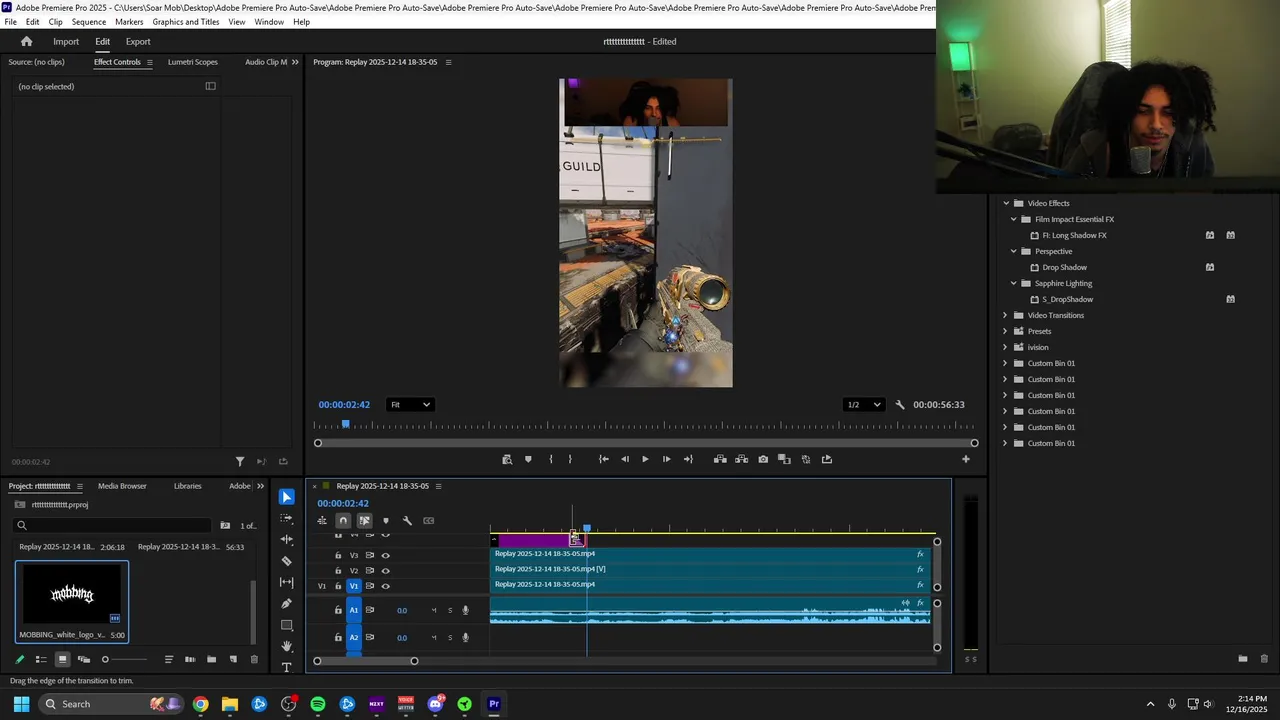The width and height of the screenshot is (1280, 720).
Task: Expand the Presets folder
Action: click(x=1006, y=331)
